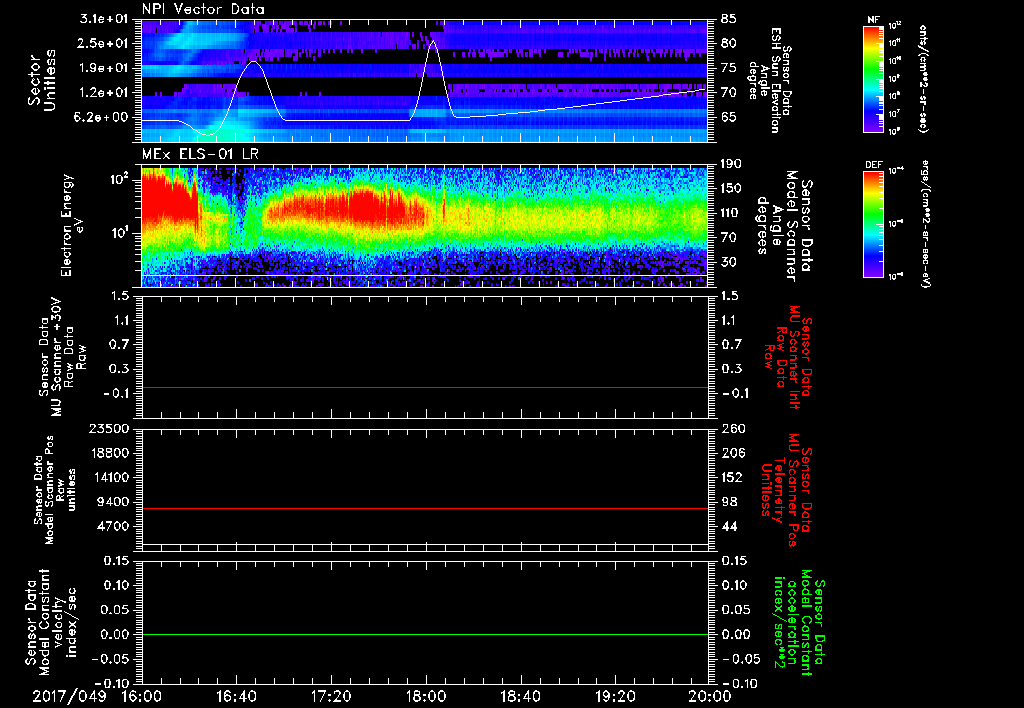
Task: Click the '65' sun elevation tick label
Action: (729, 118)
